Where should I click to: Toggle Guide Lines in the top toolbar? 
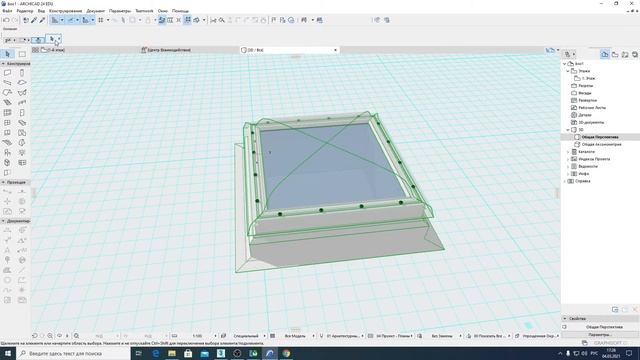point(55,20)
